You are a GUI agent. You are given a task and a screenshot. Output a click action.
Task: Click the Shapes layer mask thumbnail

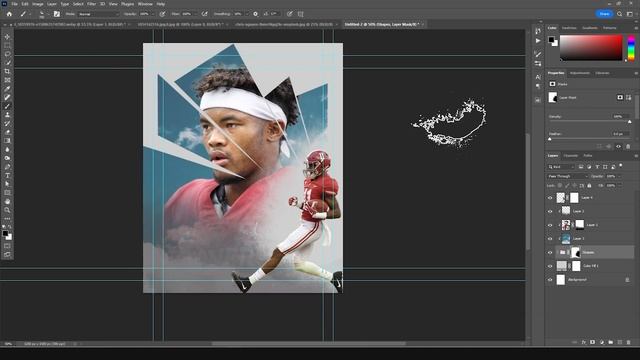[x=575, y=252]
